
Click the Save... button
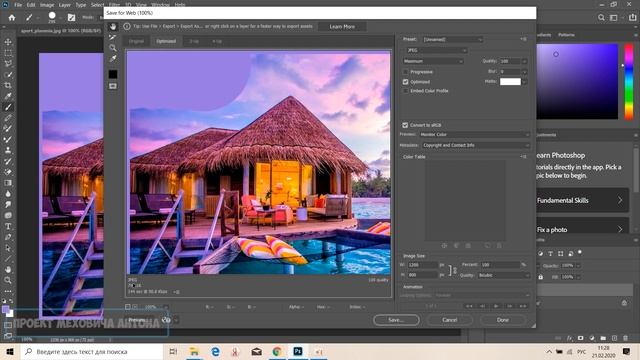[396, 320]
